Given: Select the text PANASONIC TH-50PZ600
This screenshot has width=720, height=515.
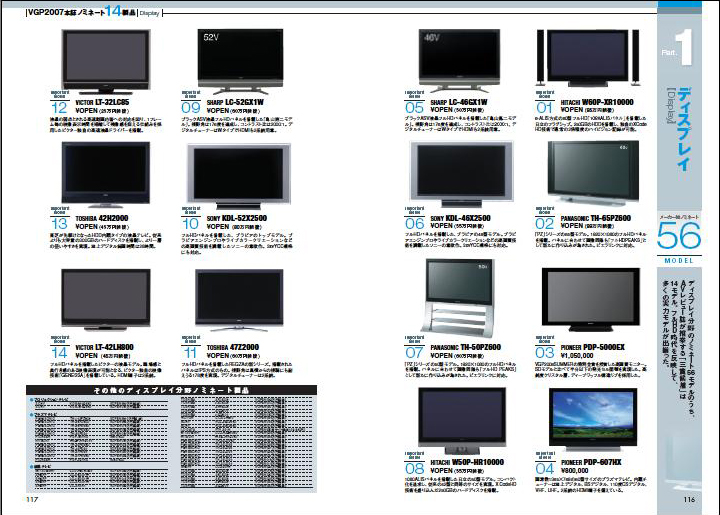Looking at the screenshot, I should (466, 347).
